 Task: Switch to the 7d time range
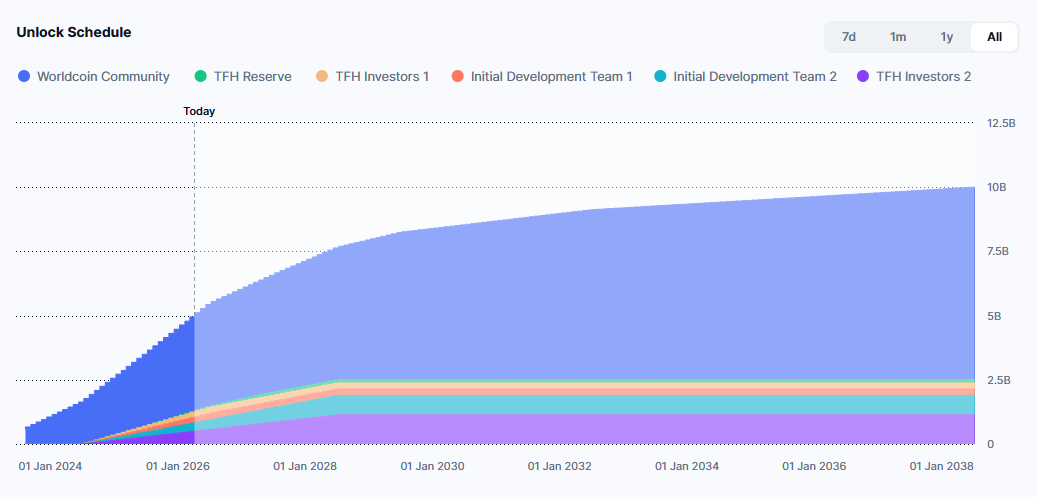pyautogui.click(x=849, y=37)
